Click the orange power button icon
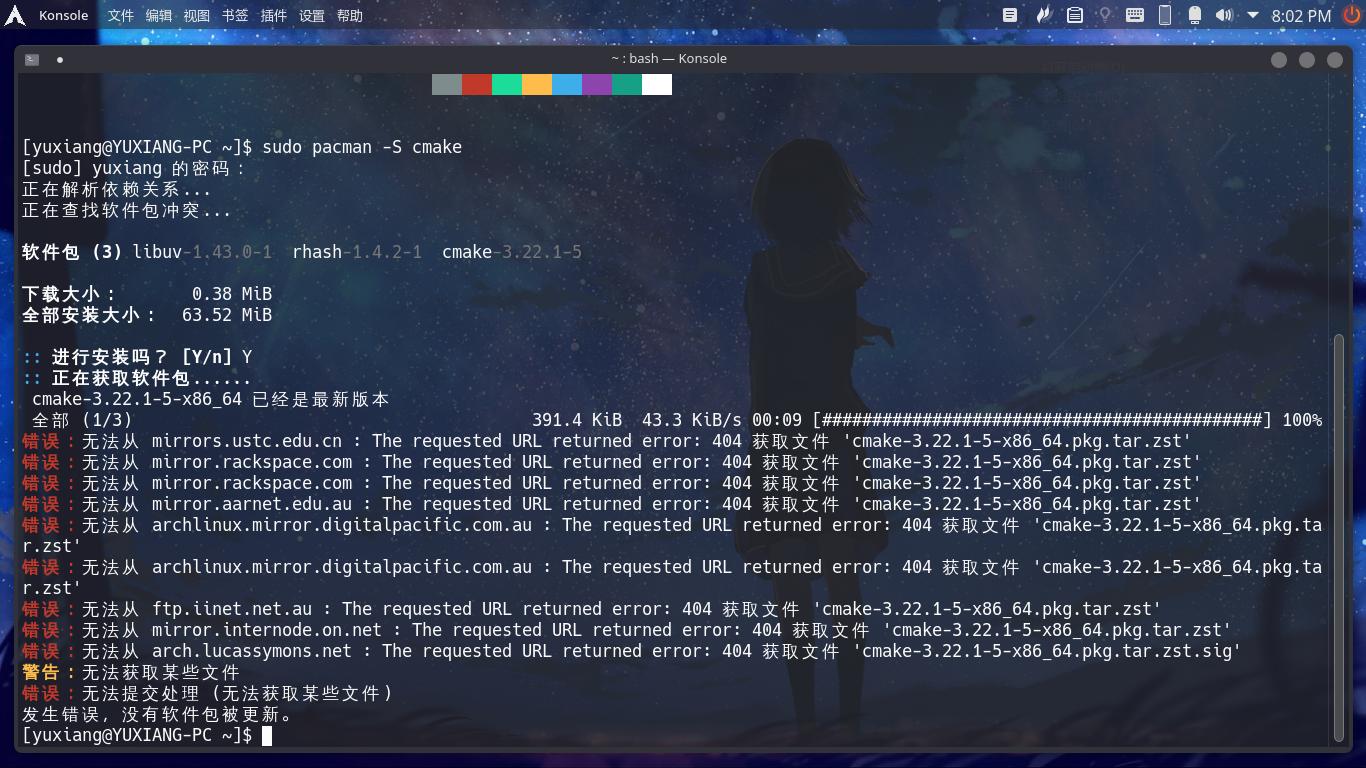 point(1351,15)
